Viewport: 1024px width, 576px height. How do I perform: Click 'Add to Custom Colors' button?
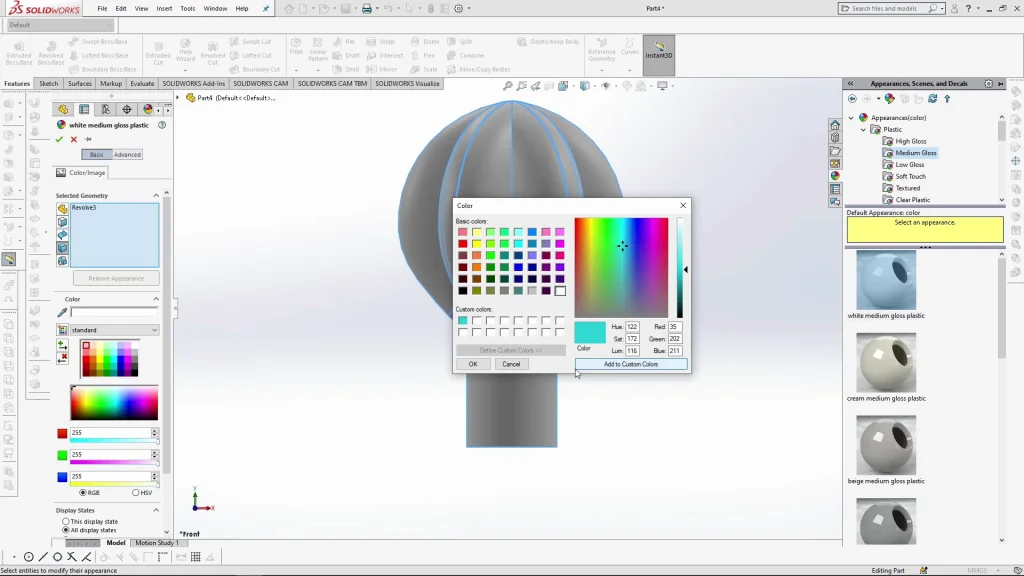(631, 364)
